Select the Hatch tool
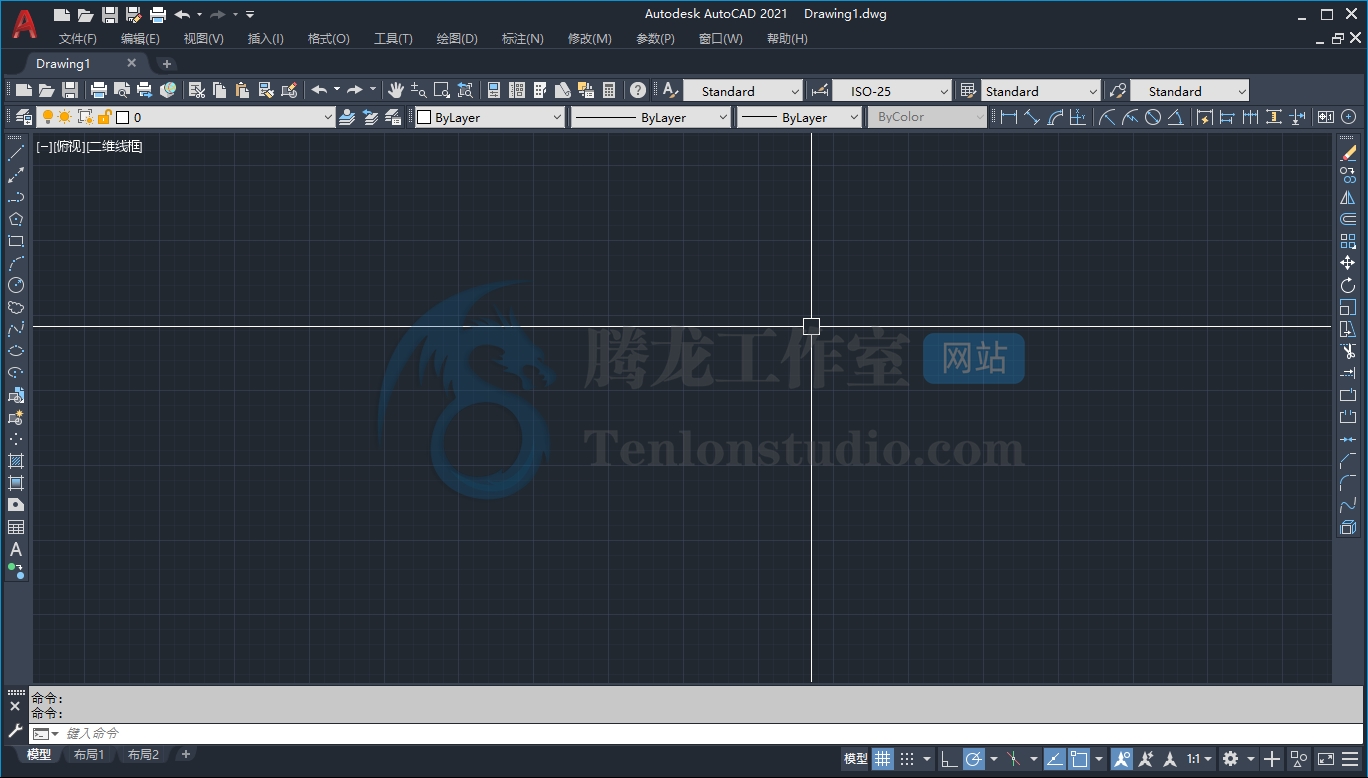This screenshot has width=1368, height=778. pos(16,461)
